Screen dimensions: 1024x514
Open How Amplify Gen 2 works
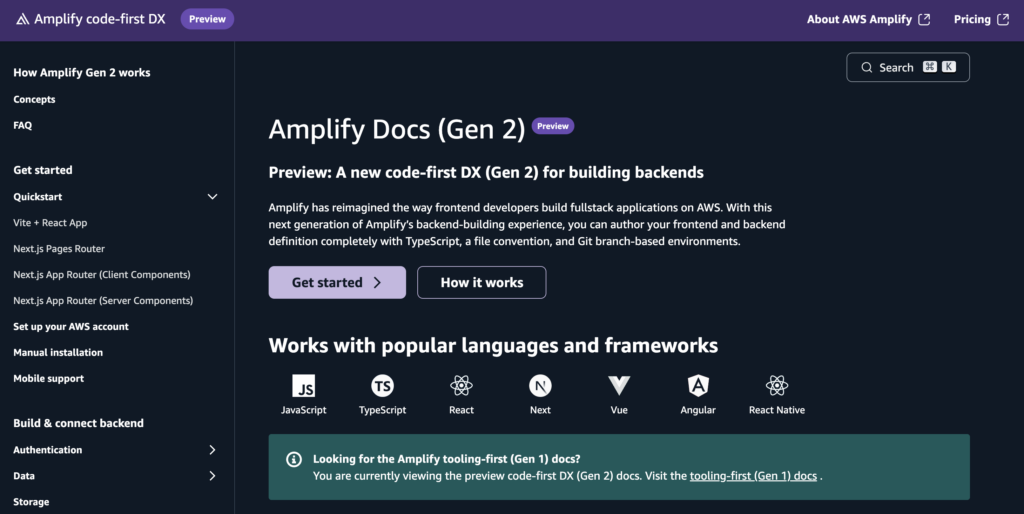82,72
